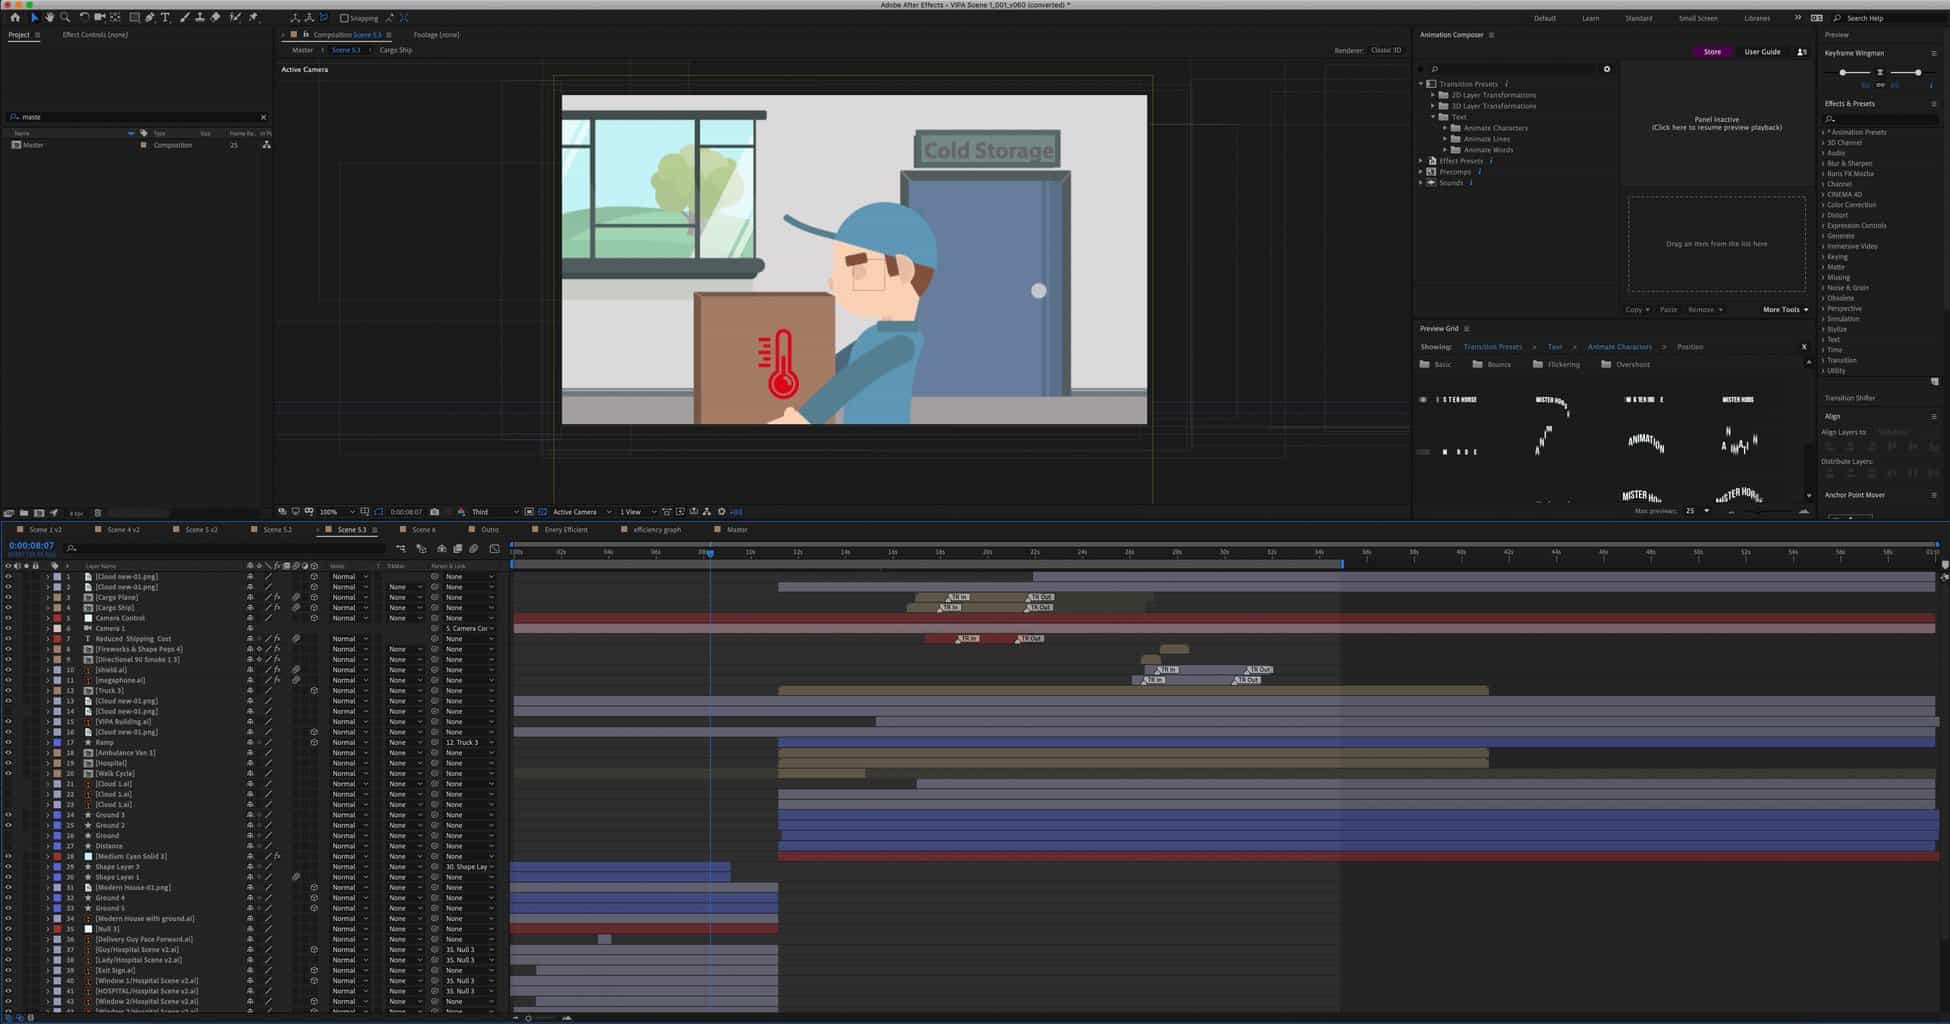Expand the Color Correction effects category

(1823, 205)
